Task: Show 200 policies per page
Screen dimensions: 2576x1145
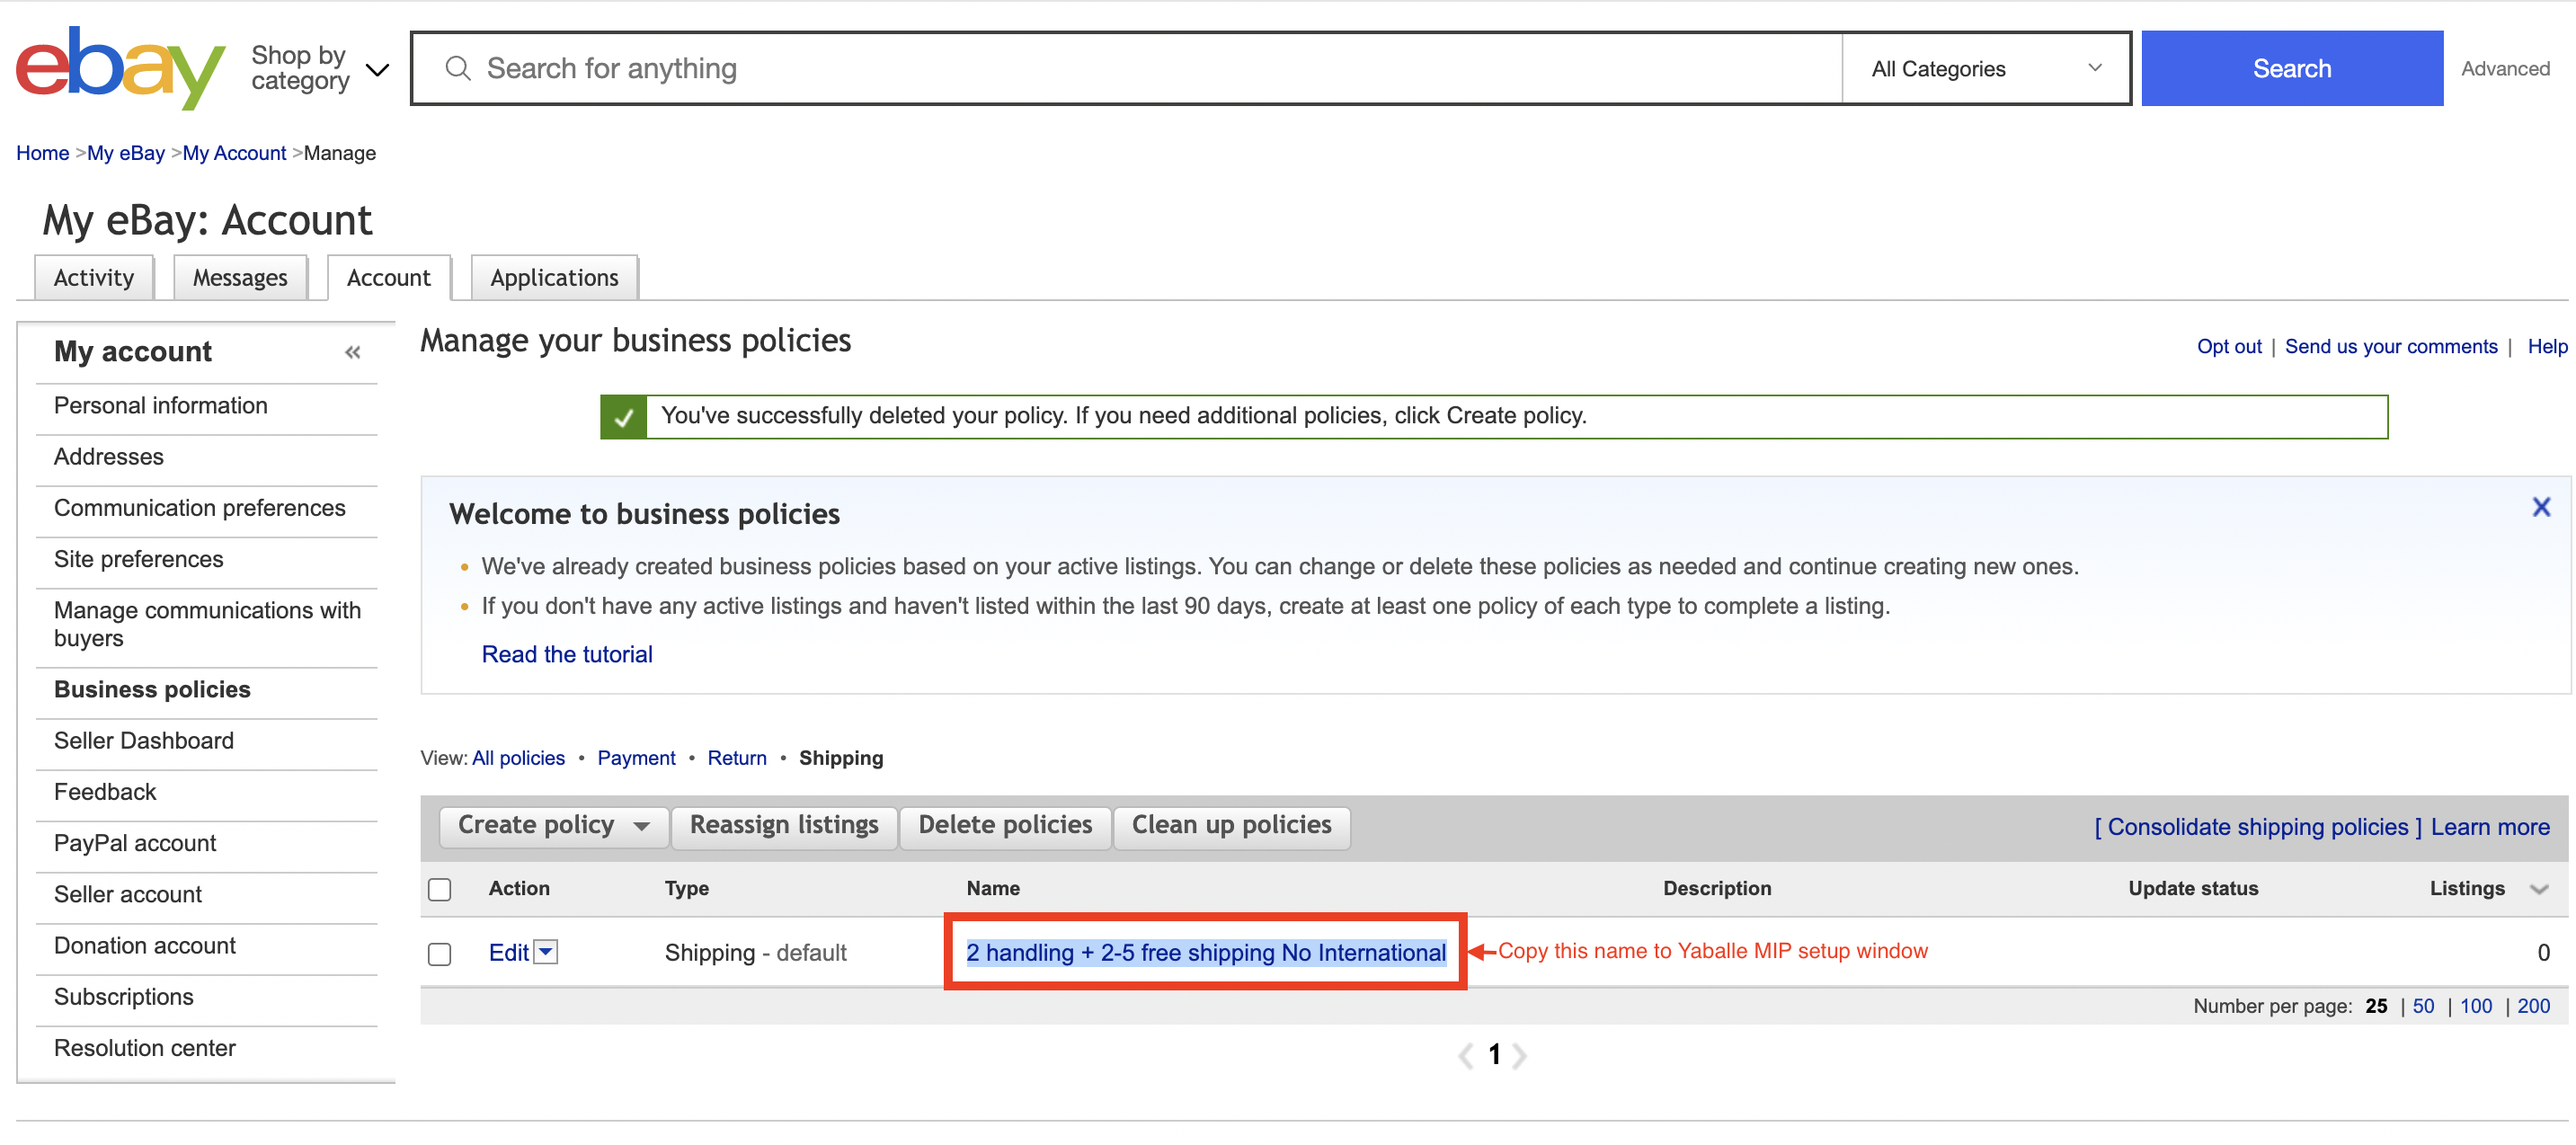Action: click(x=2533, y=1006)
